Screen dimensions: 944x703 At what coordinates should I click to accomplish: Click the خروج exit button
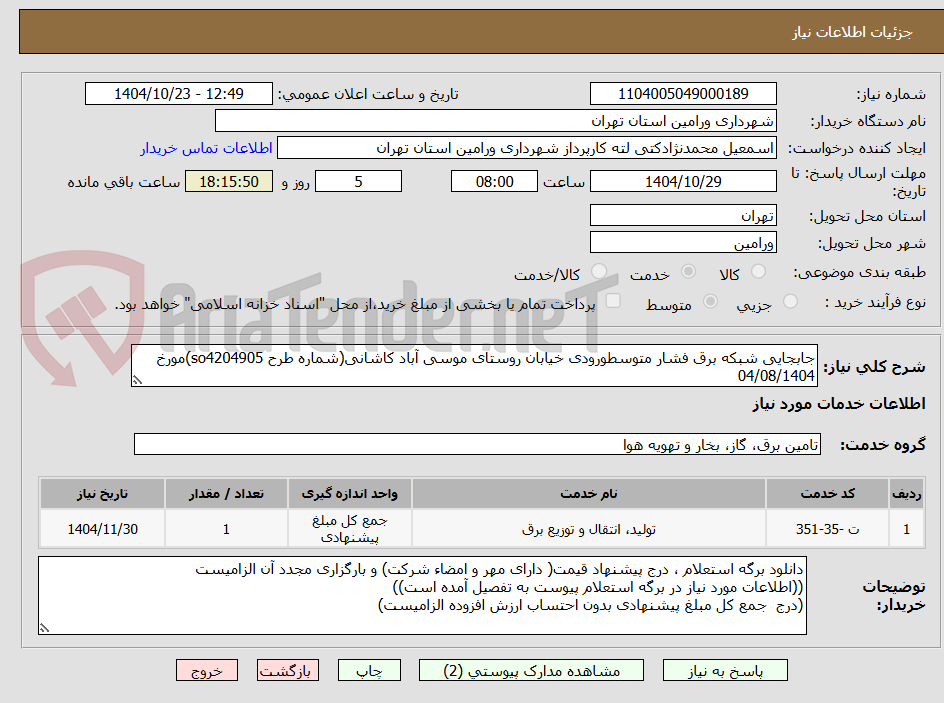click(206, 670)
